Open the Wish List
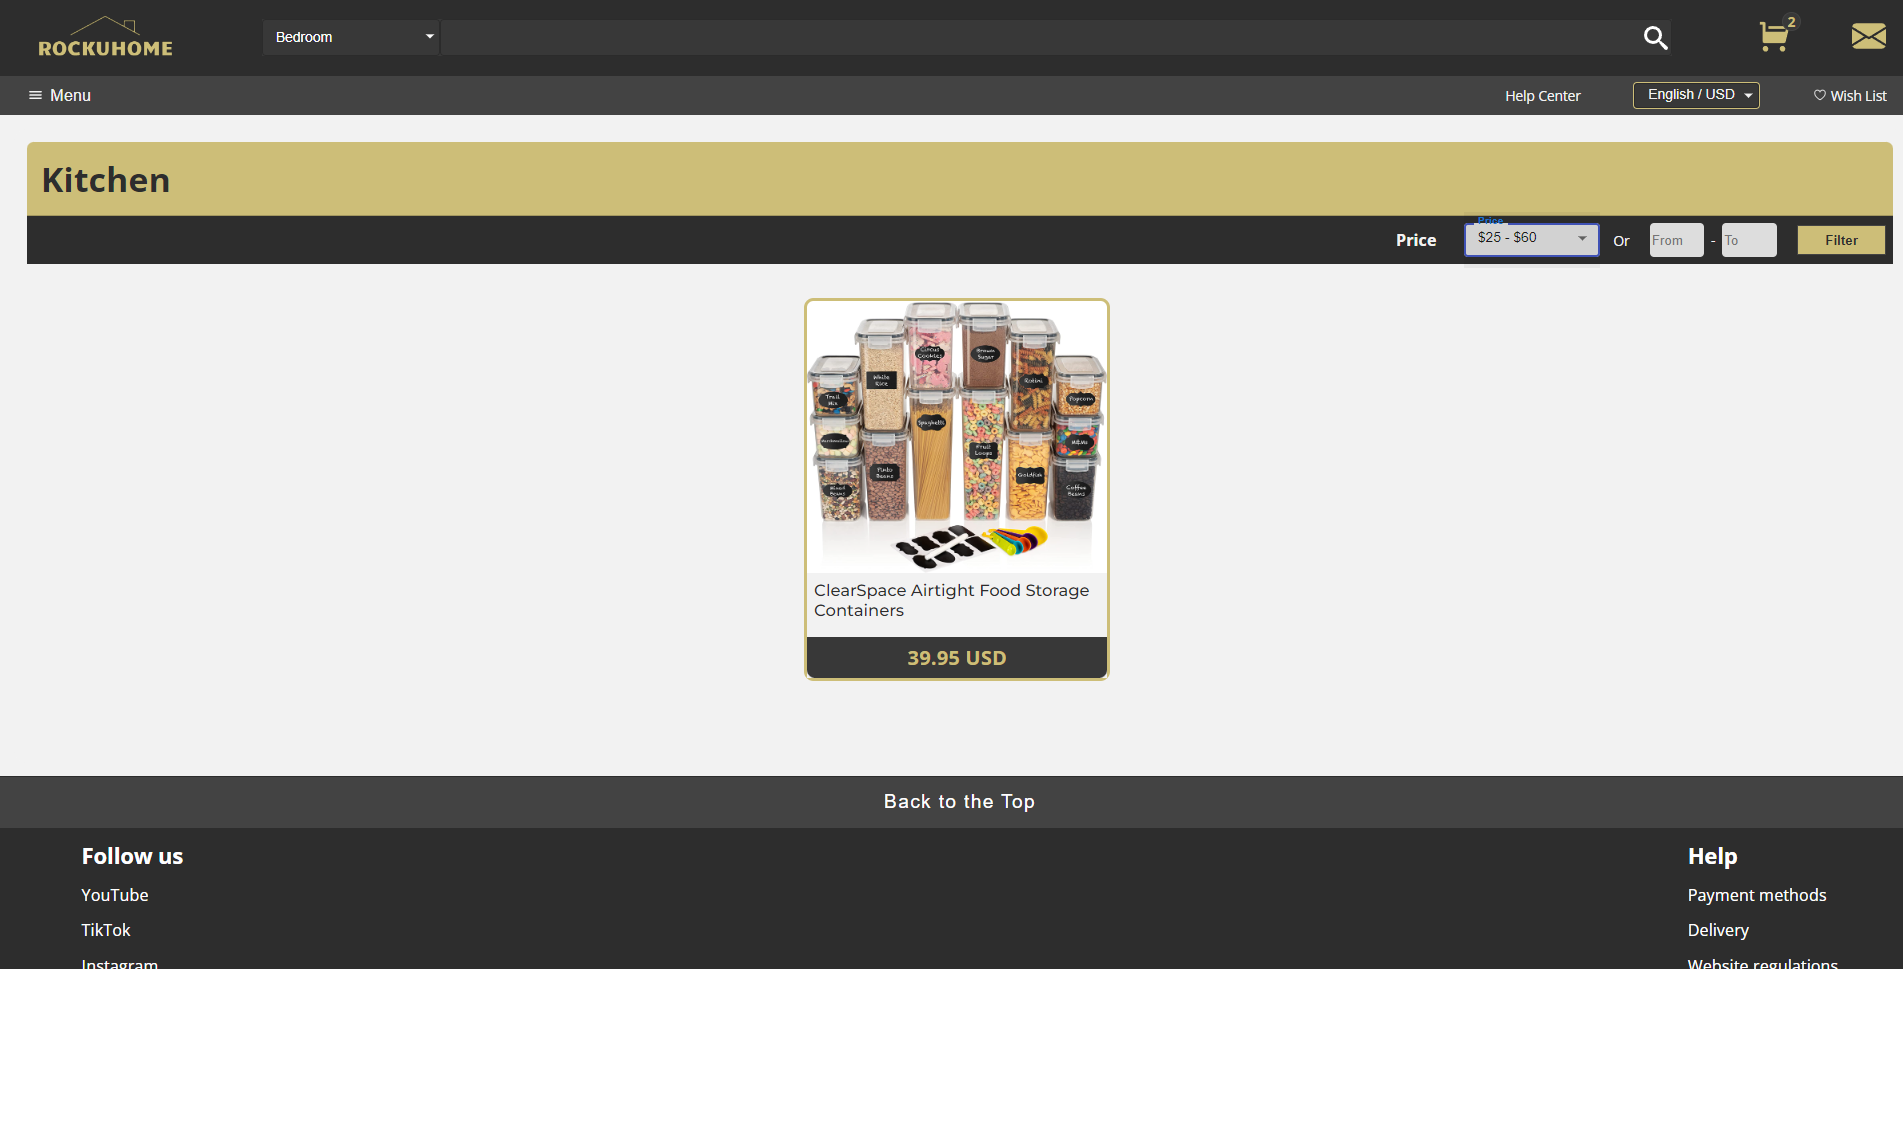 point(1857,95)
